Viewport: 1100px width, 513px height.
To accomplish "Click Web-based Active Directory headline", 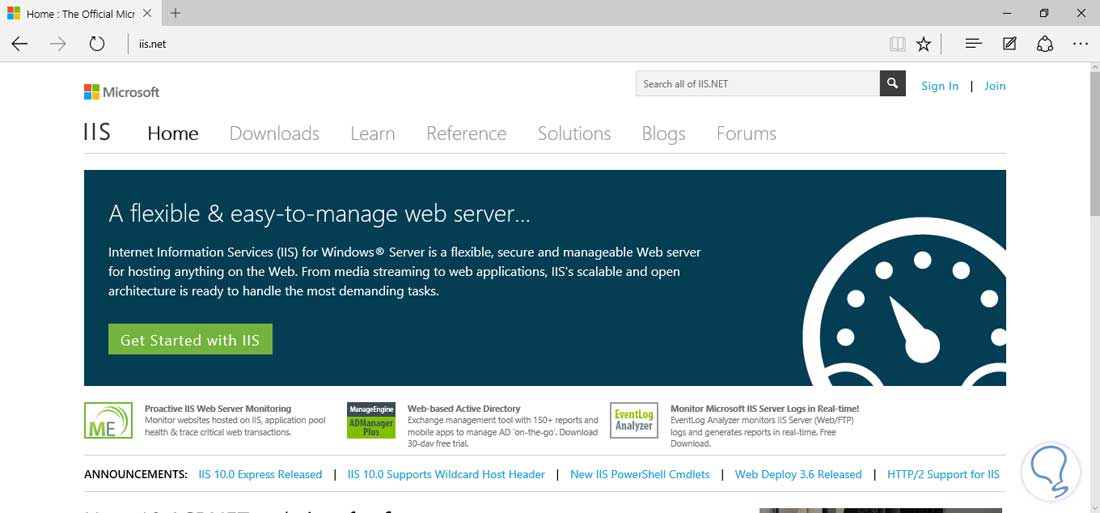I will [x=464, y=408].
